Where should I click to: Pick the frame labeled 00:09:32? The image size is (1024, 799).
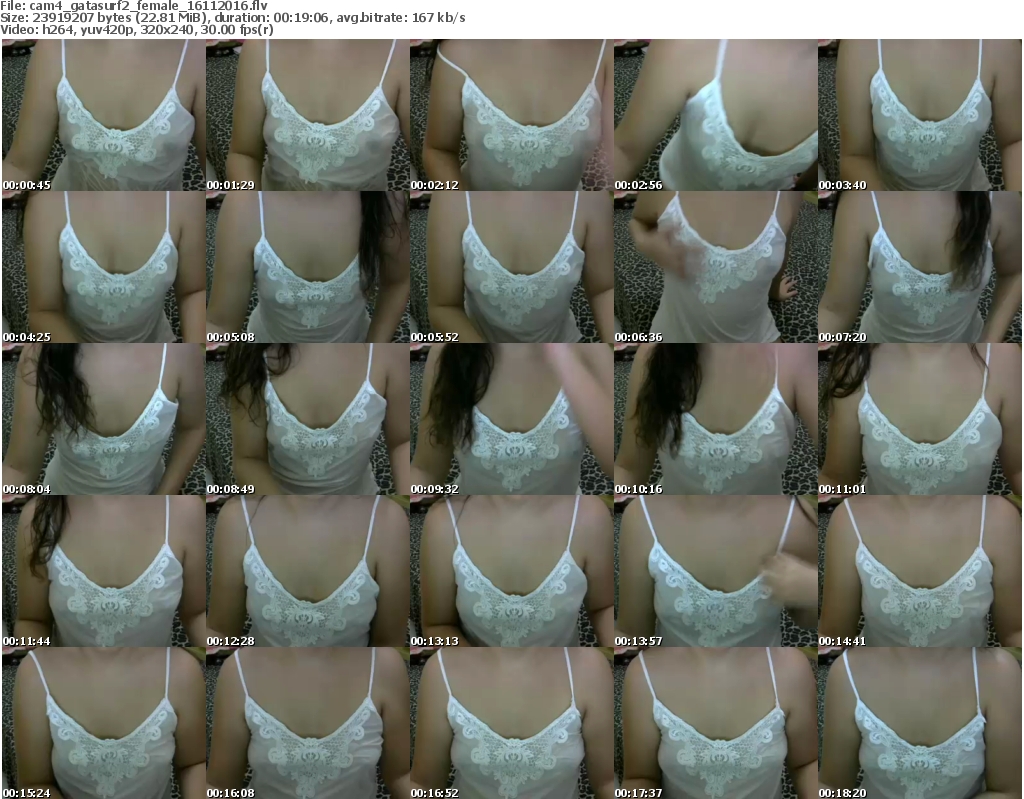point(511,419)
